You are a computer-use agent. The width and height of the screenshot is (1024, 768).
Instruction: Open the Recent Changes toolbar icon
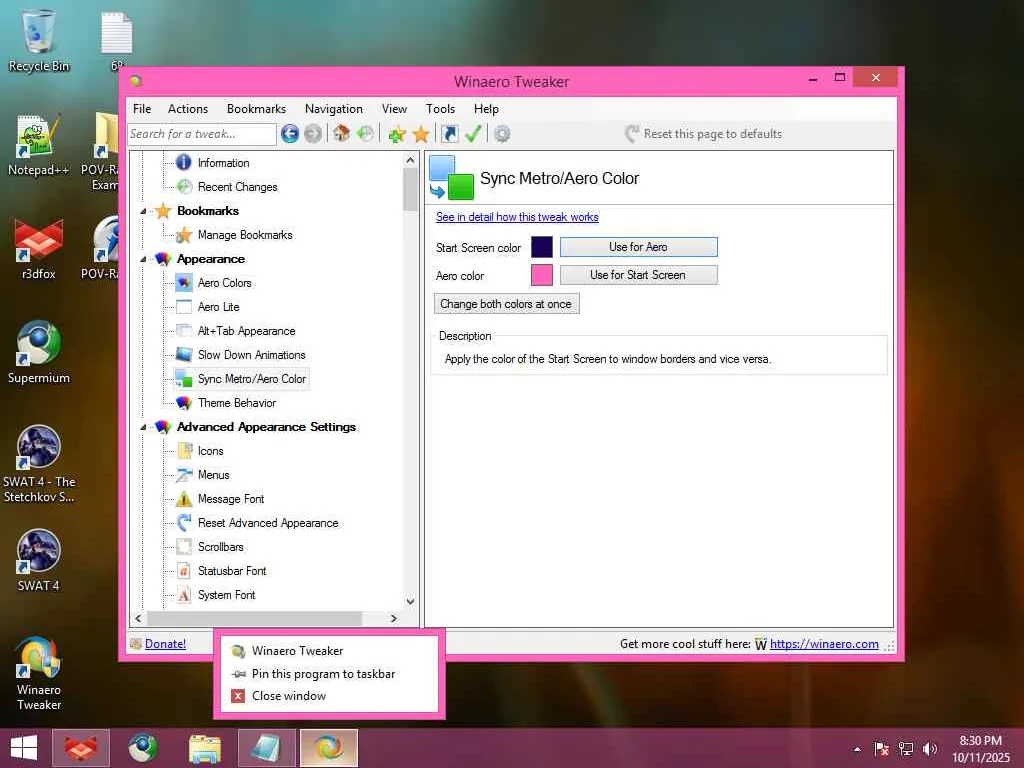(x=365, y=134)
